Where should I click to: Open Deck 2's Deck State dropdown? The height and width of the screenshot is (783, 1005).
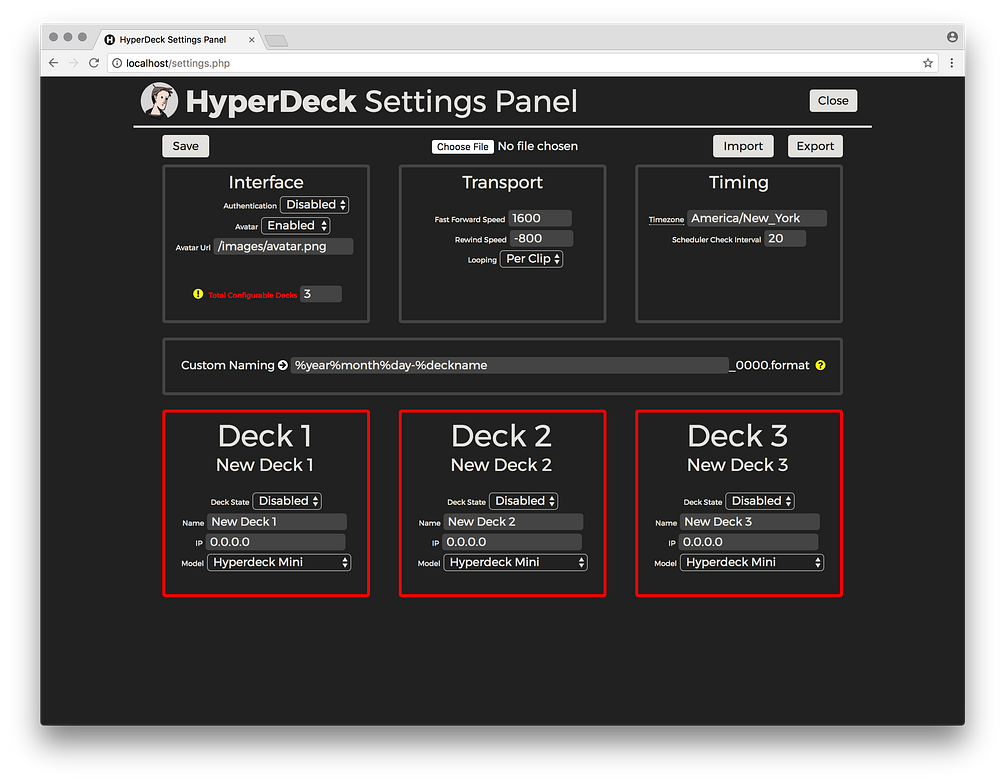pyautogui.click(x=524, y=500)
